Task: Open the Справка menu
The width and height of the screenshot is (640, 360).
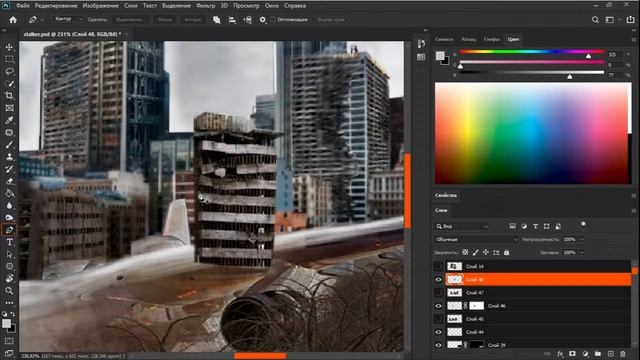Action: click(x=295, y=6)
